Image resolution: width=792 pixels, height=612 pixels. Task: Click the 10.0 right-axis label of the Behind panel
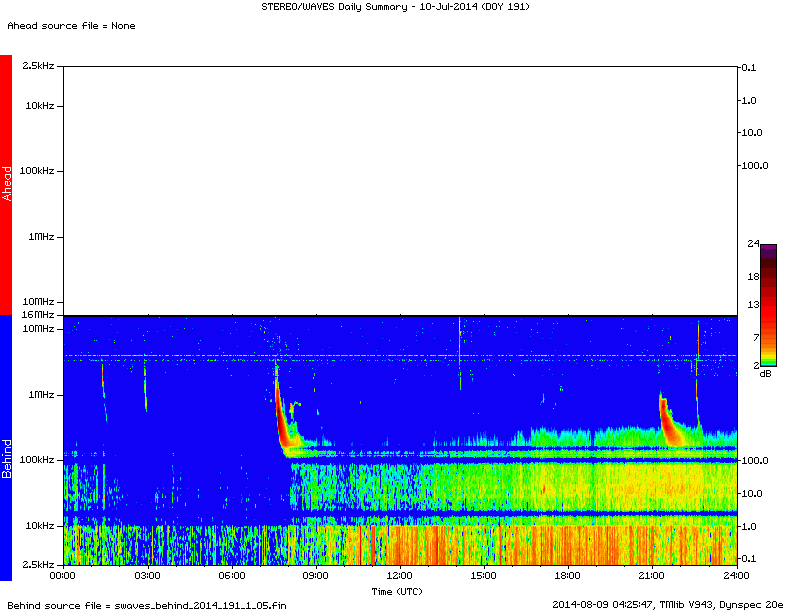click(x=752, y=493)
